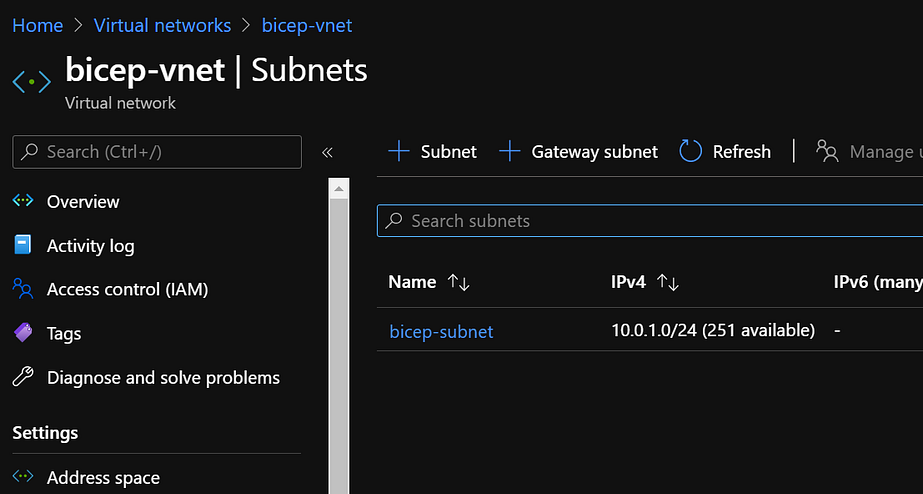Add a Gateway subnet button

click(x=579, y=151)
